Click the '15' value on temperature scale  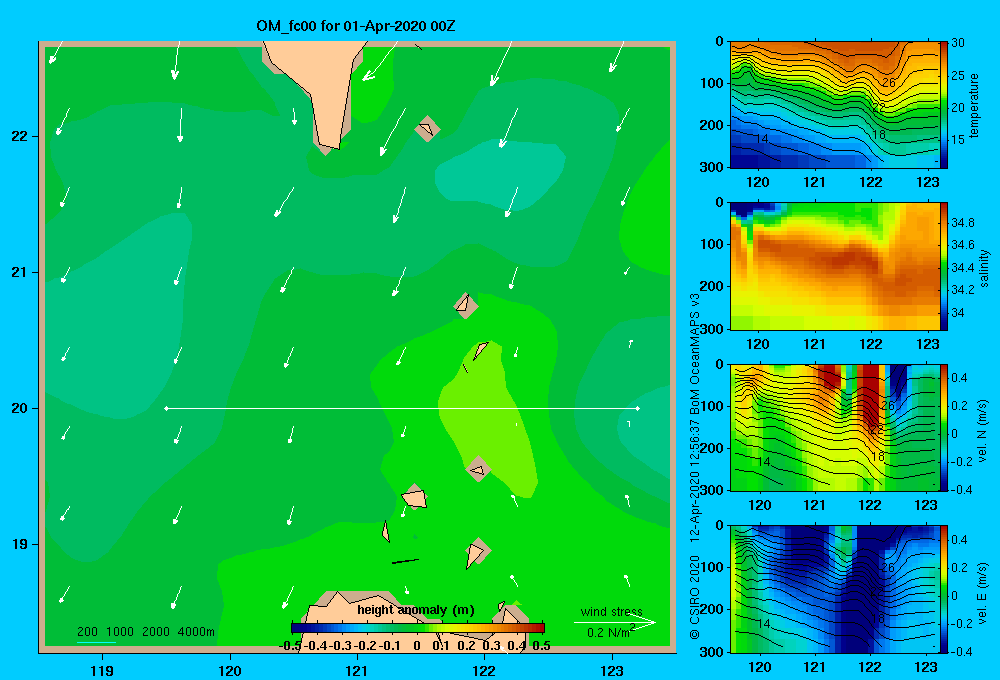[x=957, y=140]
